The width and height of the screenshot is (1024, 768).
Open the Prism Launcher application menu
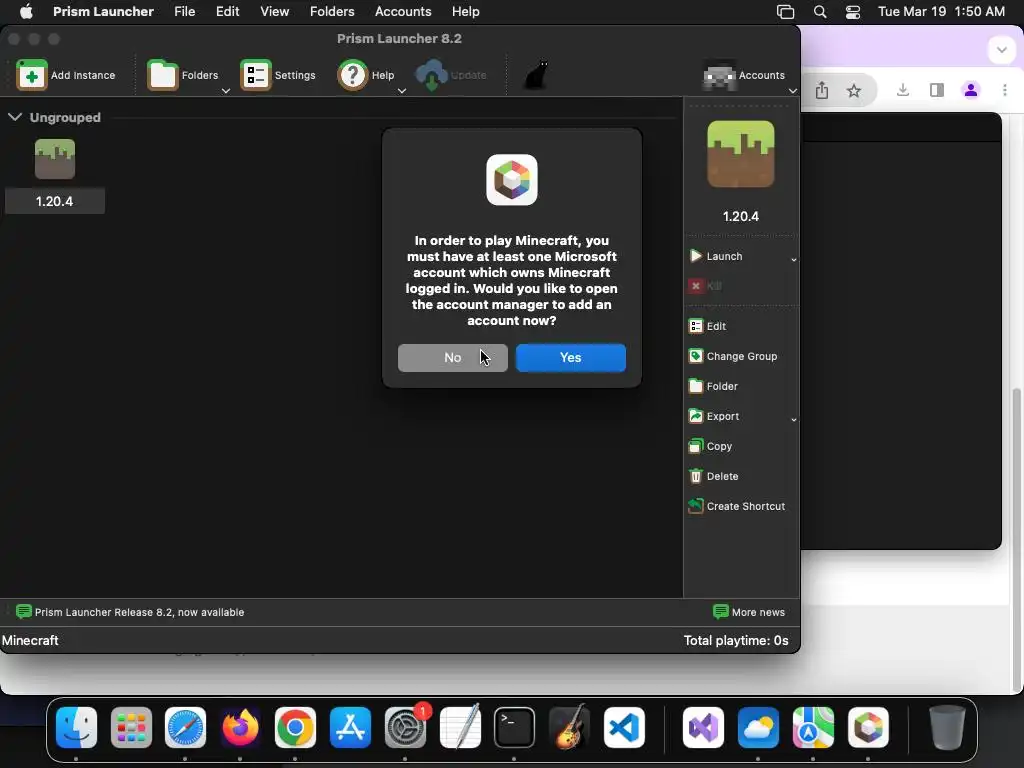(103, 11)
